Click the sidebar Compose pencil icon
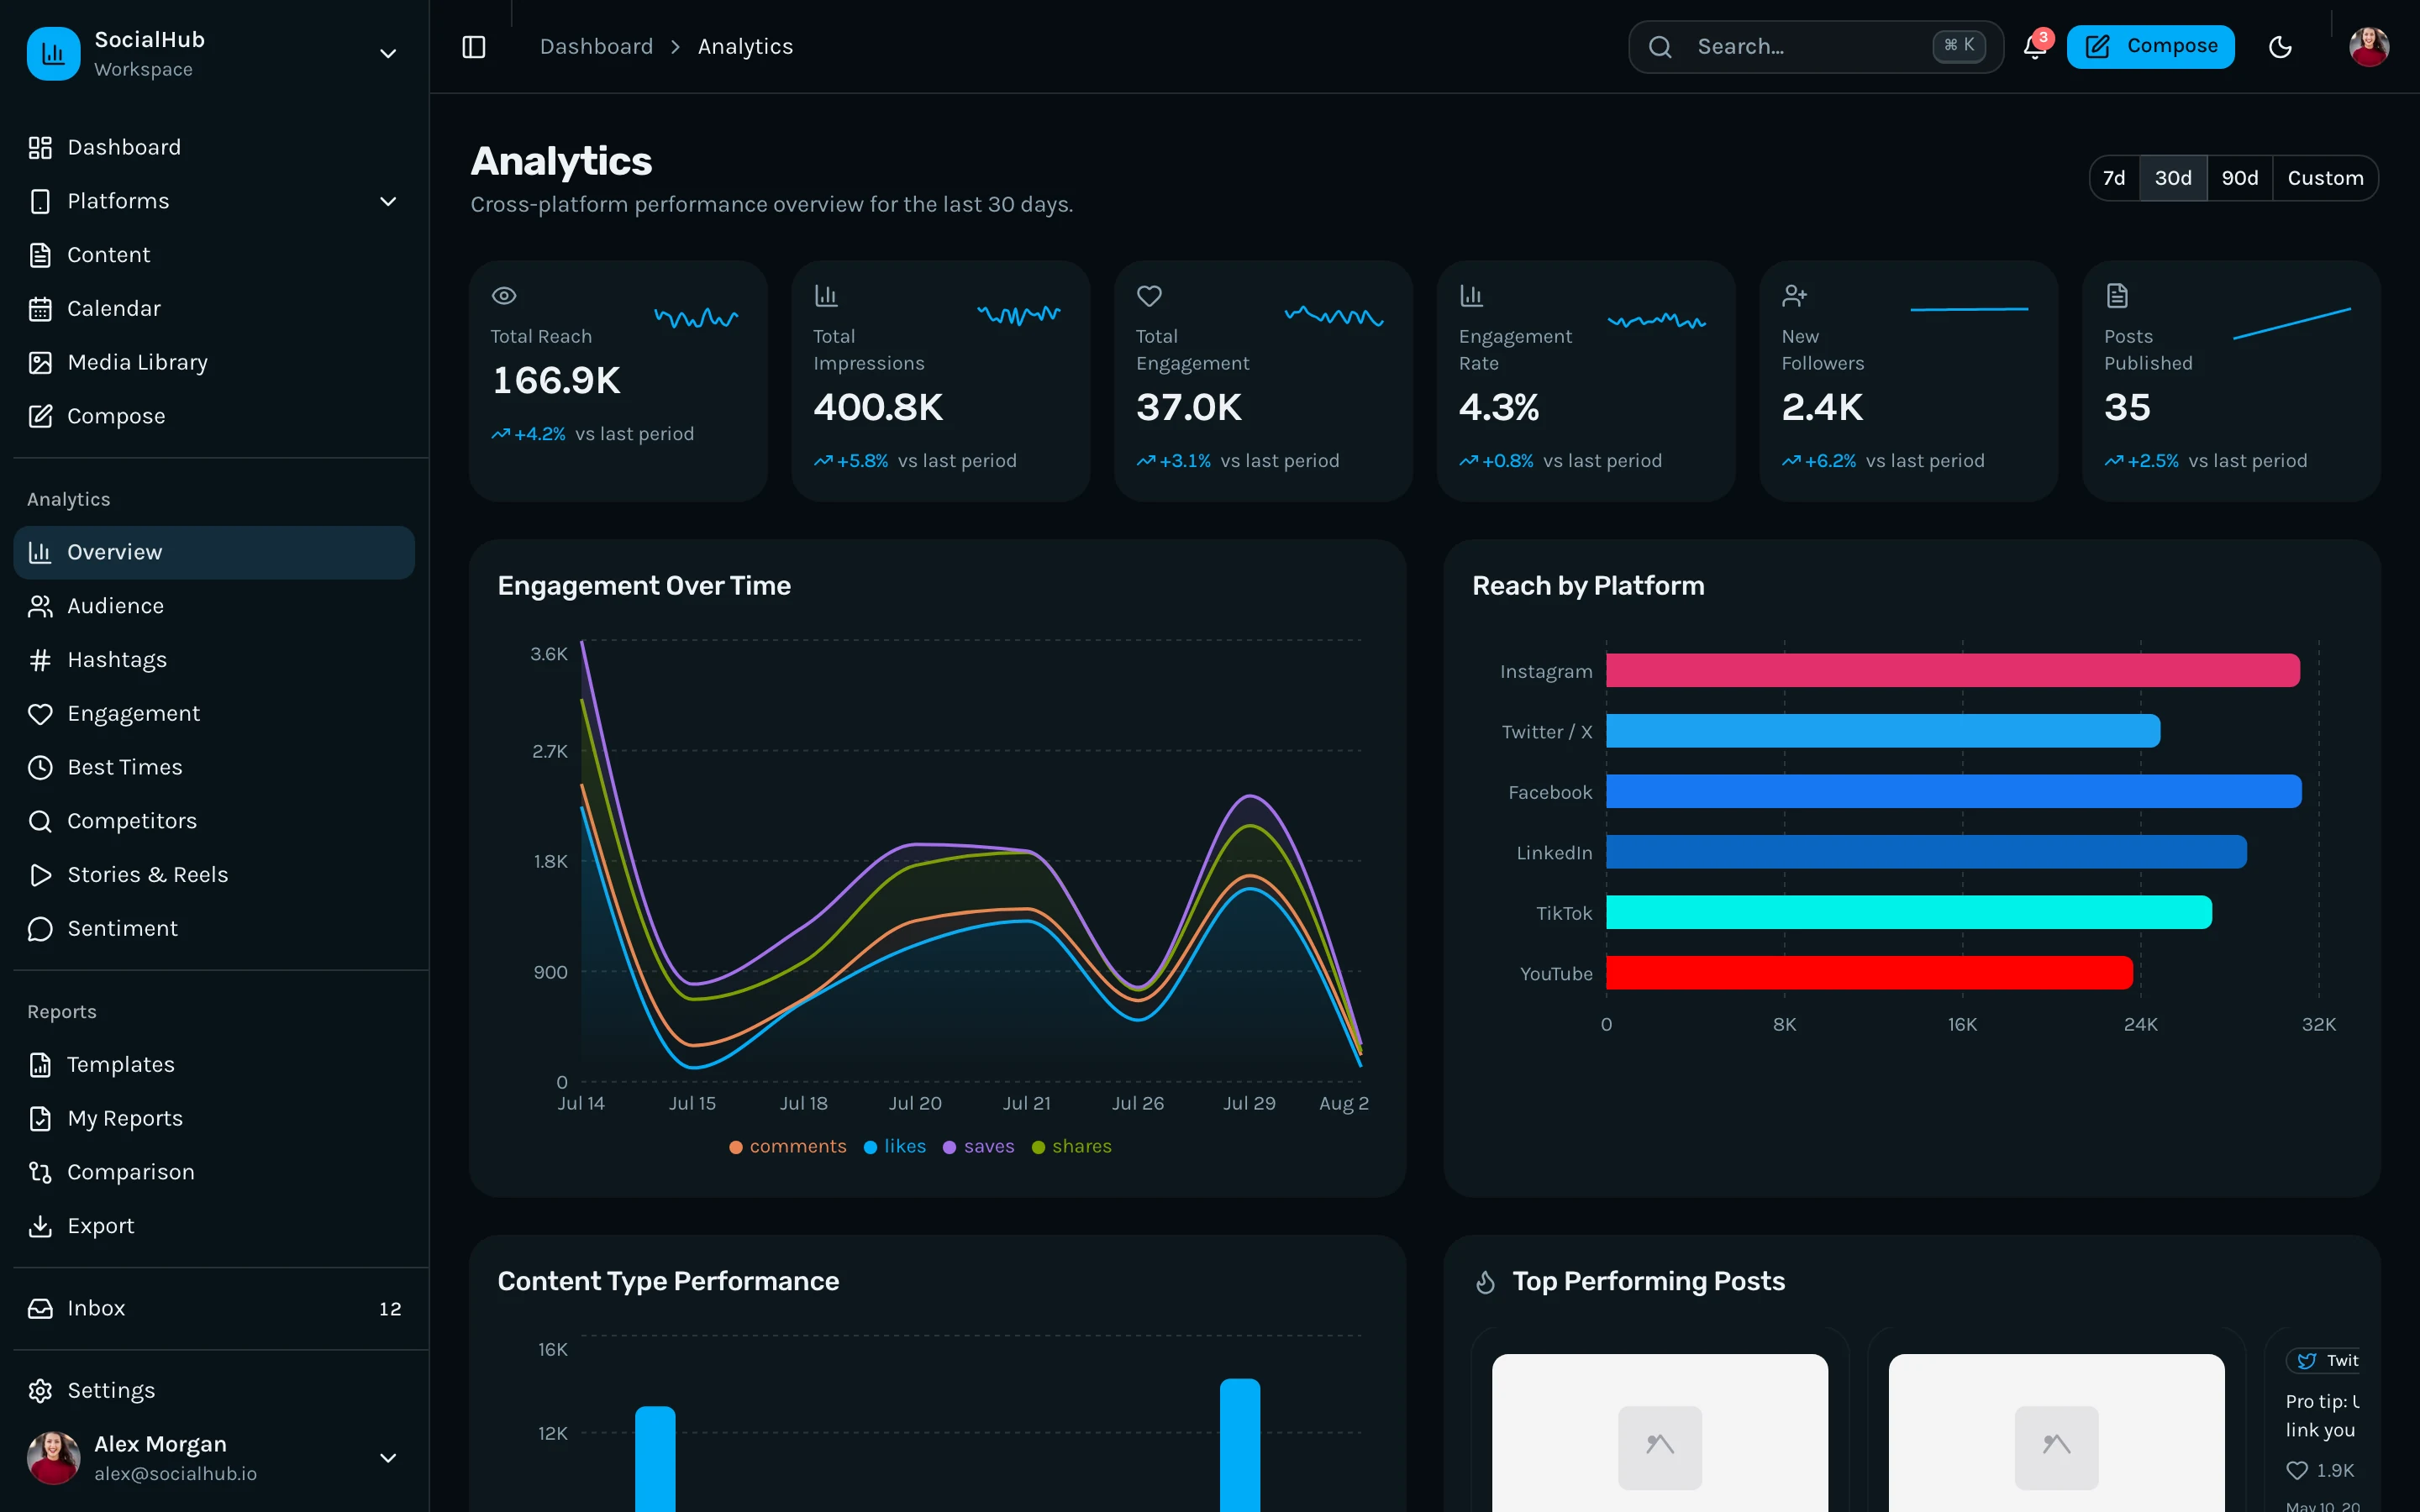 point(40,416)
